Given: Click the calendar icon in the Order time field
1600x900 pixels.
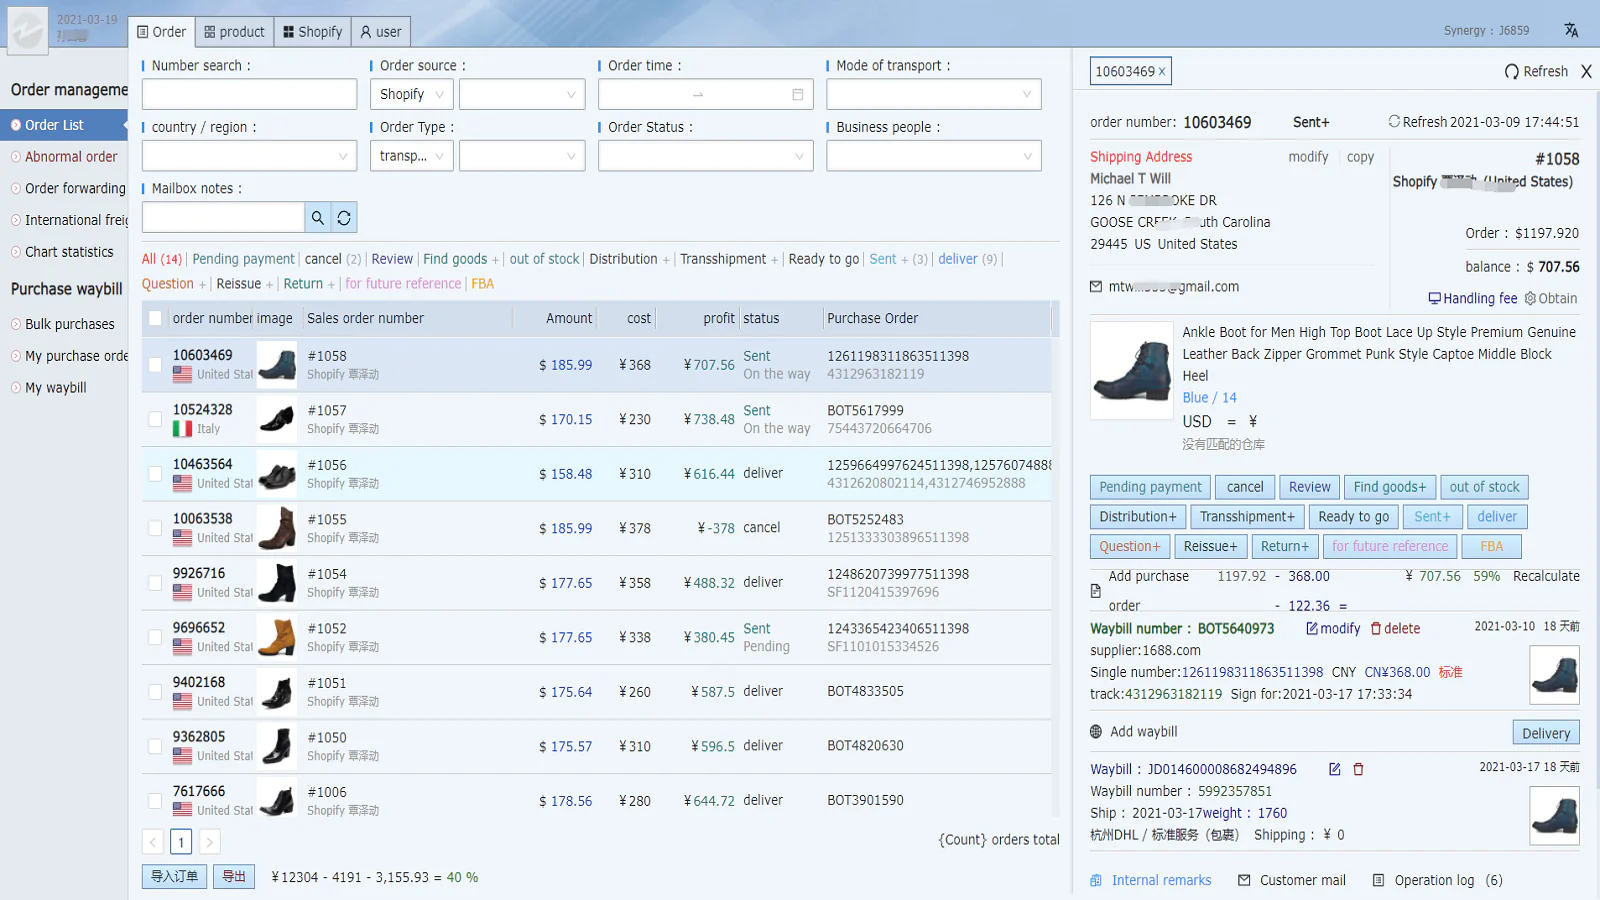Looking at the screenshot, I should 797,95.
